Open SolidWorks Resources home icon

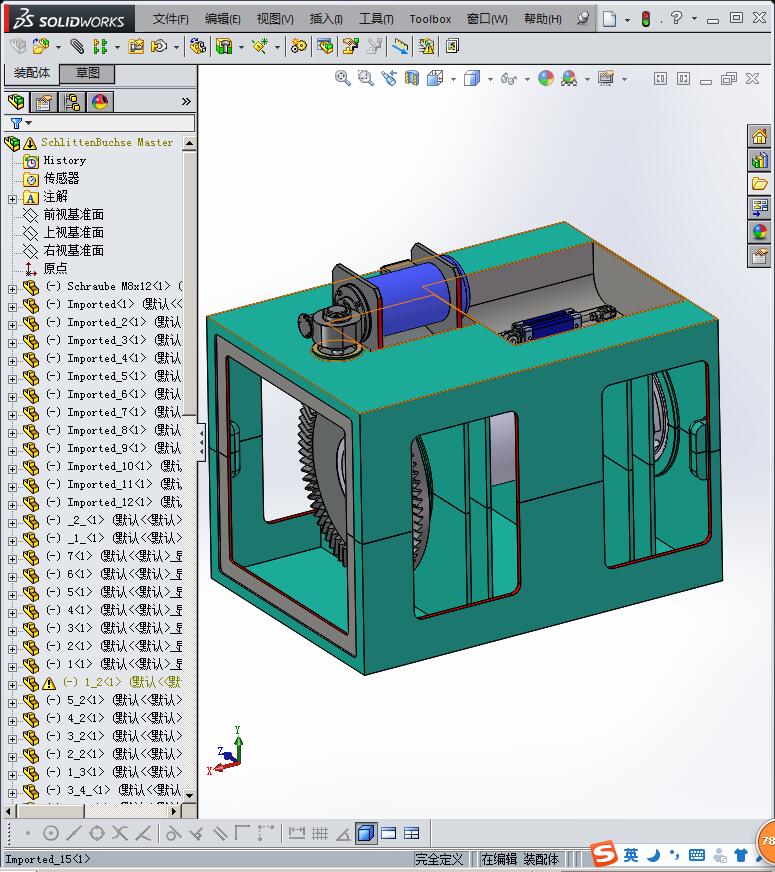pyautogui.click(x=759, y=136)
